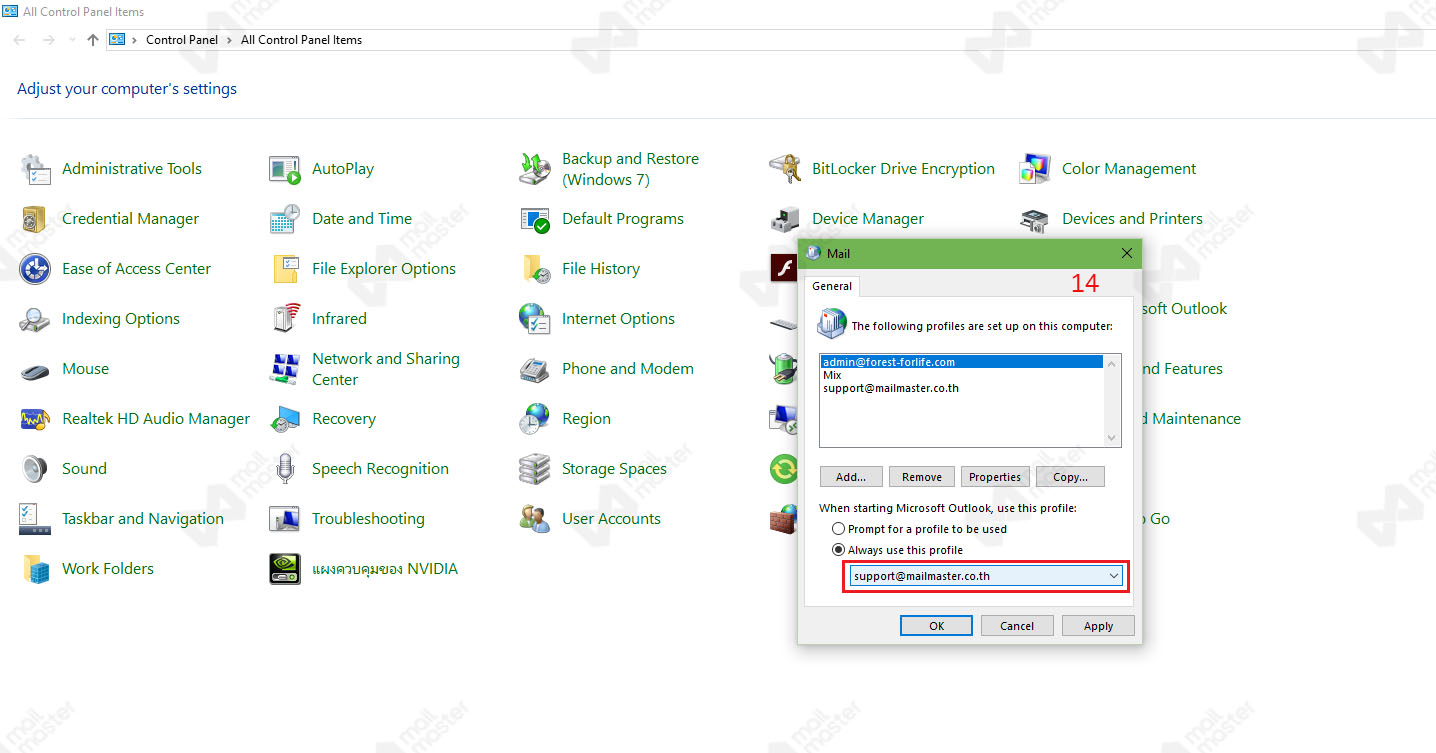Open BitLocker Drive Encryption icon
Screen dimensions: 1436x753
[x=785, y=169]
